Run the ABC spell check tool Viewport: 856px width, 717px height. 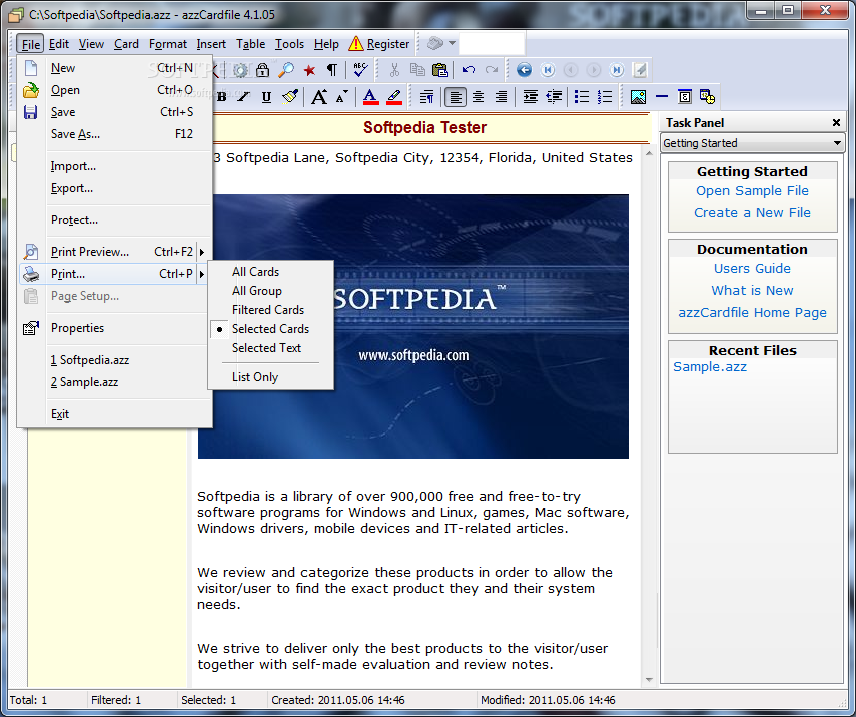tap(360, 69)
